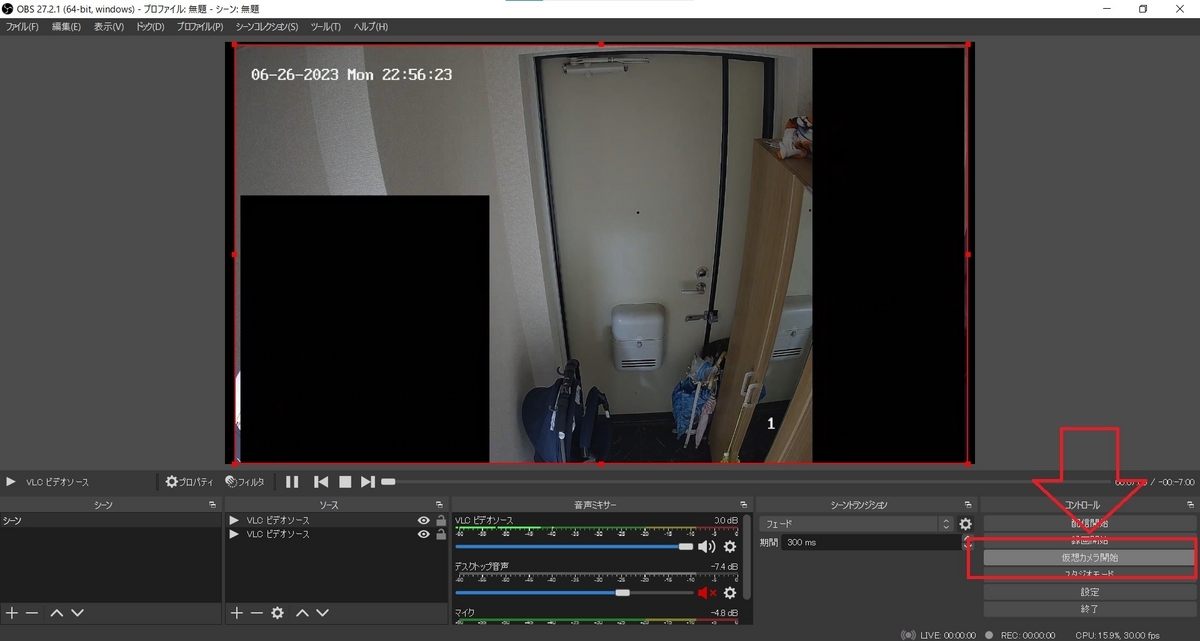Pause the VLC media playback
Viewport: 1200px width, 641px height.
click(292, 482)
